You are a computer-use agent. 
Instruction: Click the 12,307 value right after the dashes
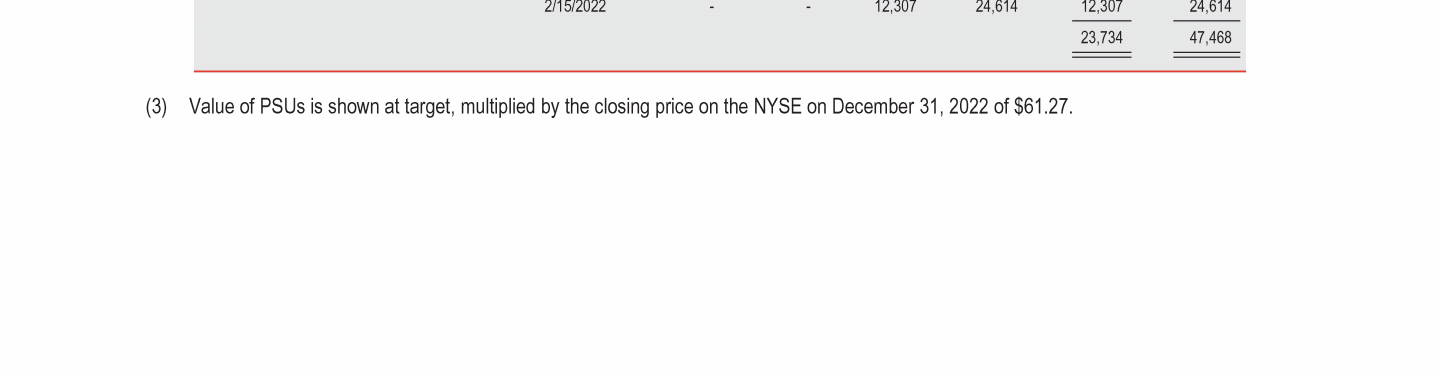click(895, 7)
